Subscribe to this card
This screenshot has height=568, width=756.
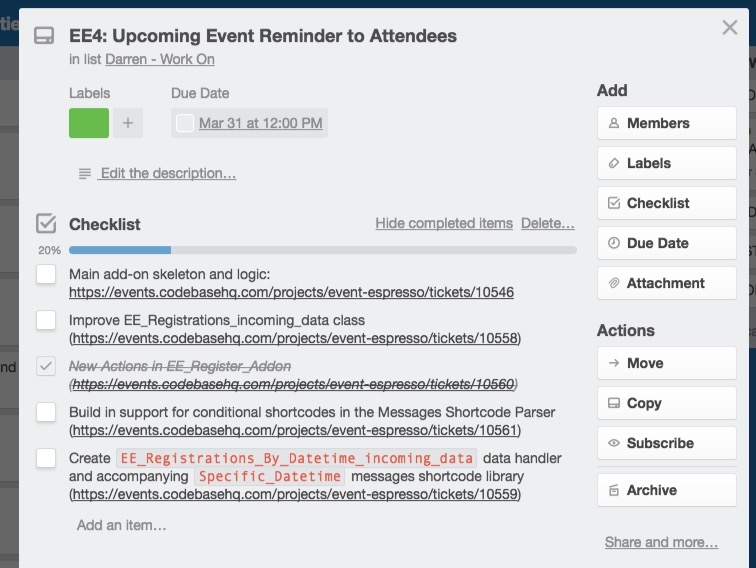(x=667, y=443)
